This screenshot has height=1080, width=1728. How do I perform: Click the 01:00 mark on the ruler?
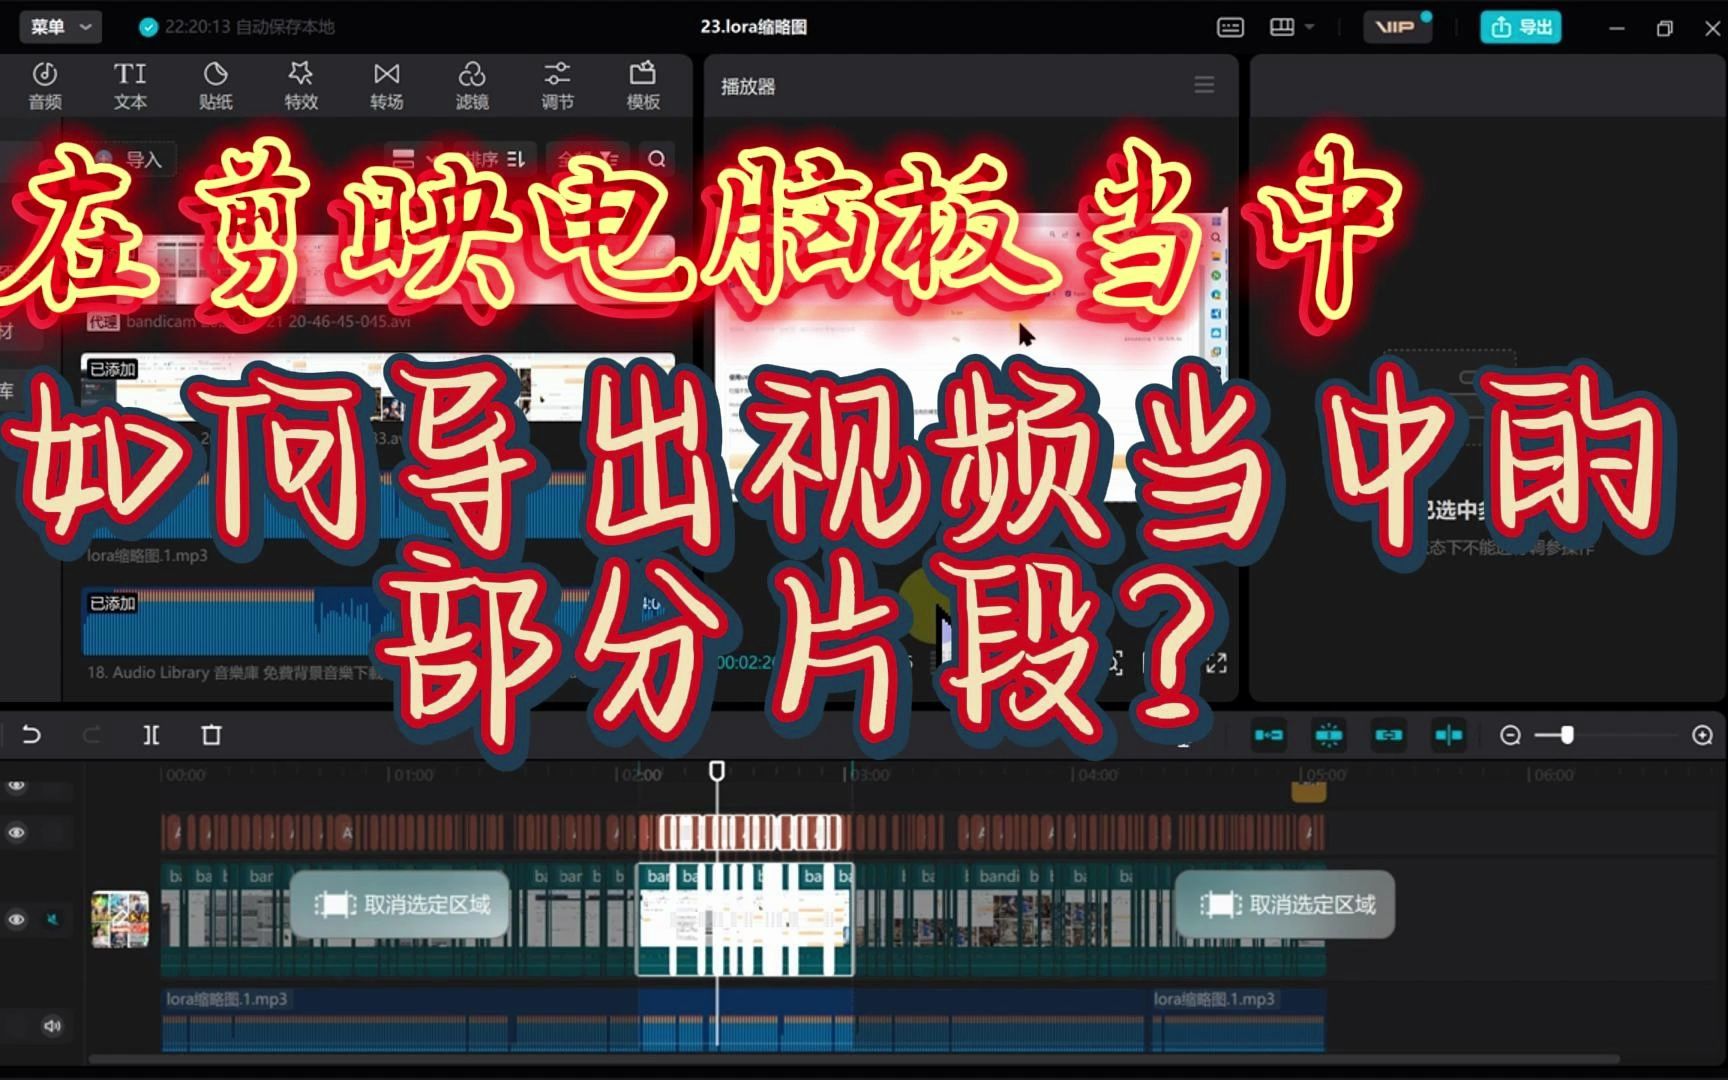coord(410,775)
